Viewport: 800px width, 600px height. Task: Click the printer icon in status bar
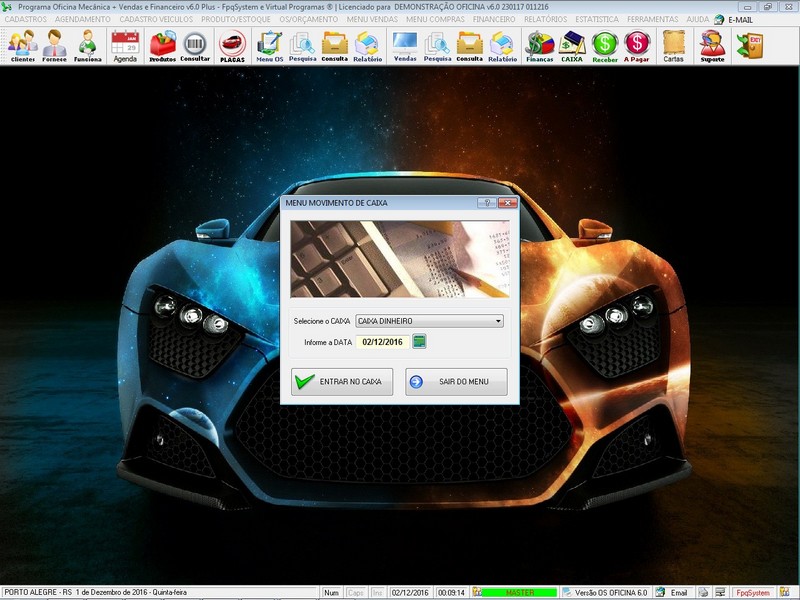(703, 592)
